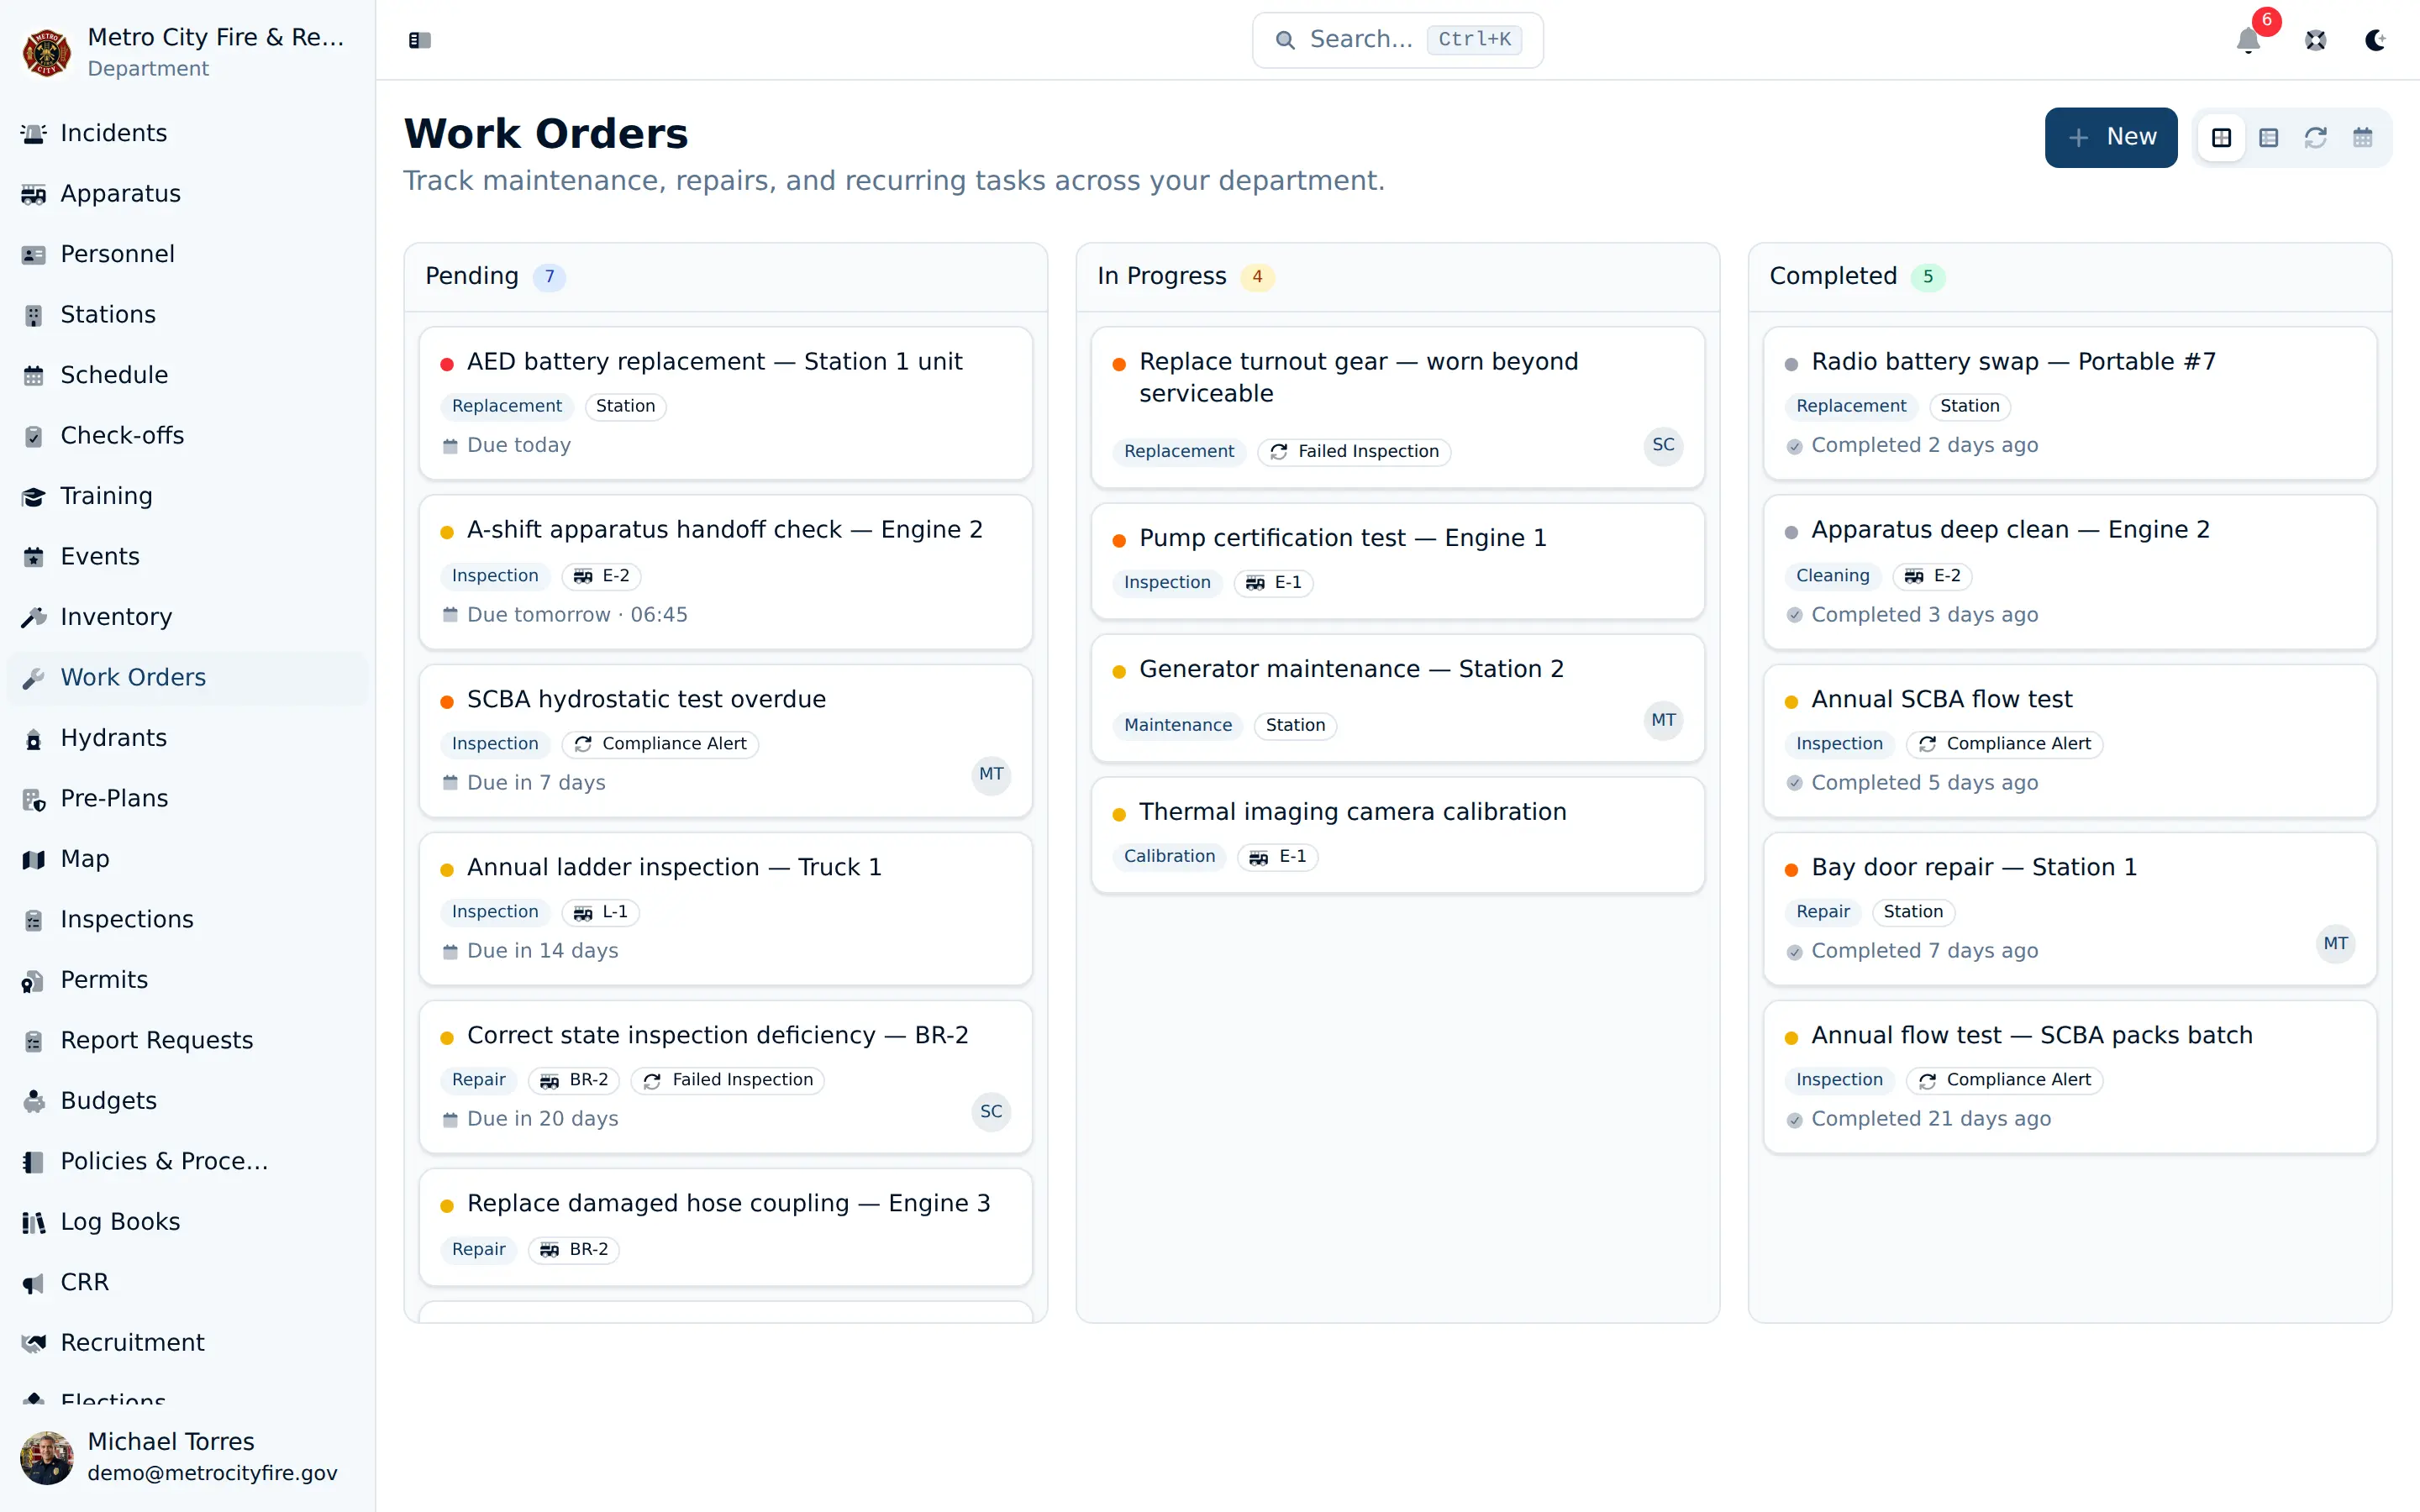
Task: Click the Pending count badge
Action: 549,277
